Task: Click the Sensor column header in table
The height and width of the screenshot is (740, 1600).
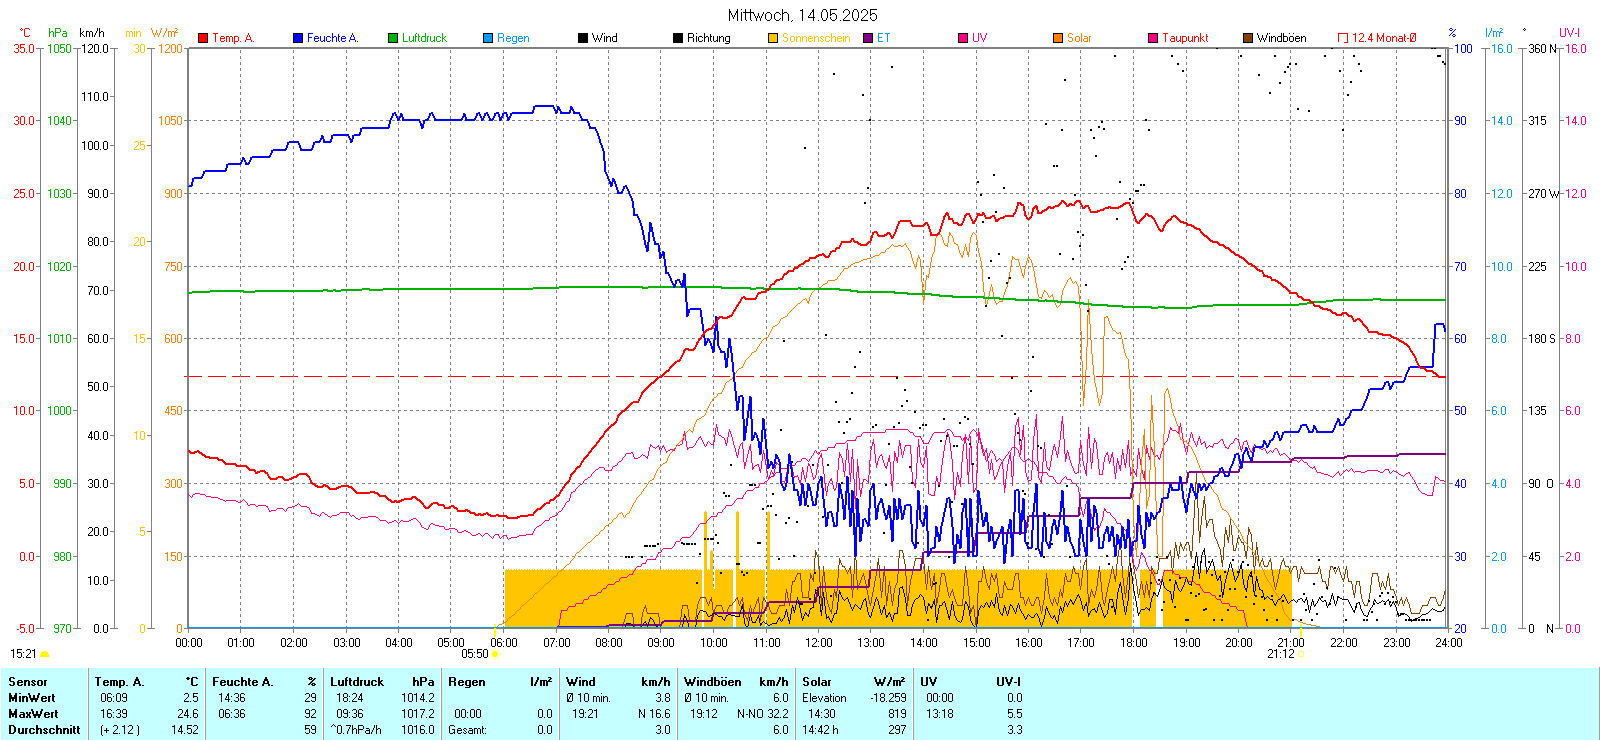Action: click(x=28, y=682)
